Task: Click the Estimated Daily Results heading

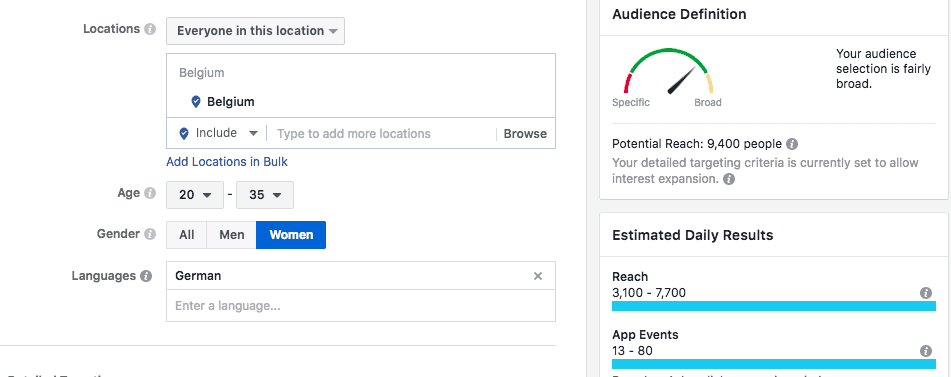Action: click(x=693, y=235)
